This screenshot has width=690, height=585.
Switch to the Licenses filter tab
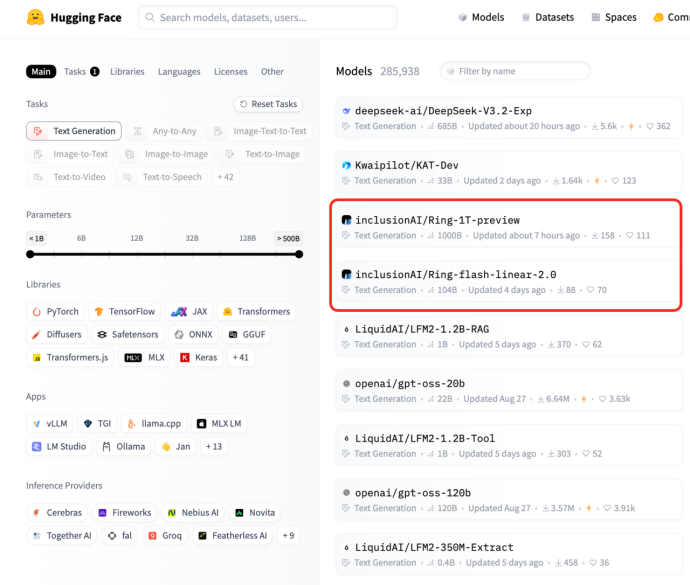coord(230,72)
